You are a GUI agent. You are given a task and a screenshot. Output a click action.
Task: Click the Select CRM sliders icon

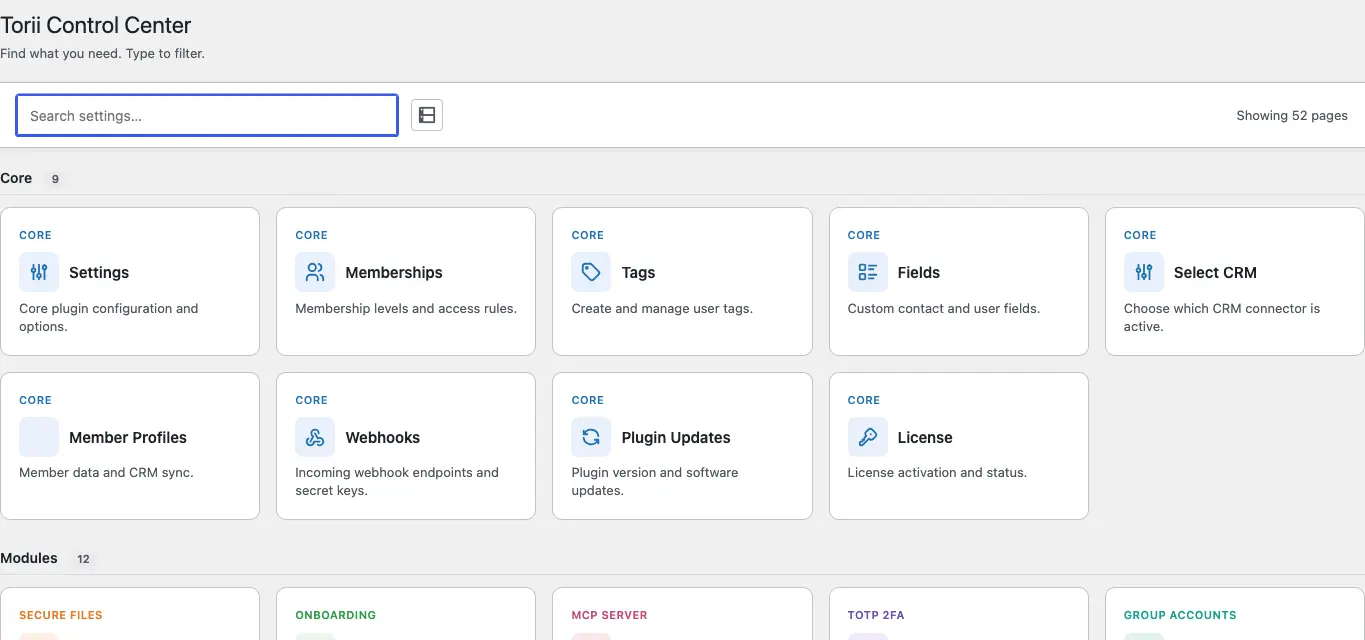(1144, 272)
